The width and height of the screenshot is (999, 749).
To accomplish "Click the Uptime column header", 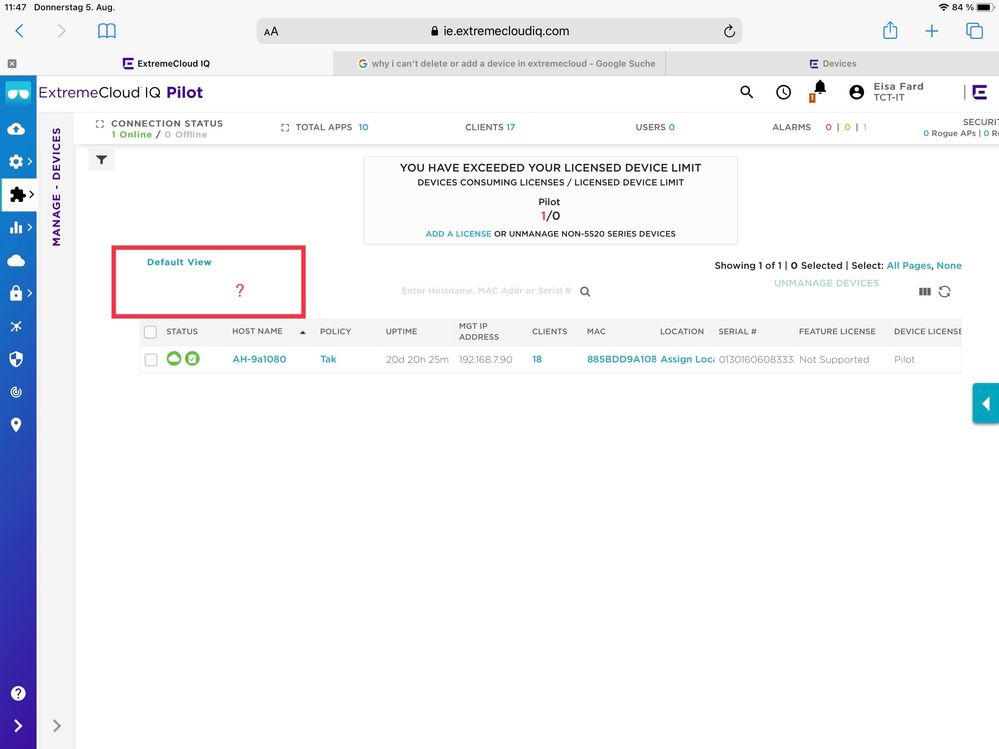I will (x=401, y=332).
